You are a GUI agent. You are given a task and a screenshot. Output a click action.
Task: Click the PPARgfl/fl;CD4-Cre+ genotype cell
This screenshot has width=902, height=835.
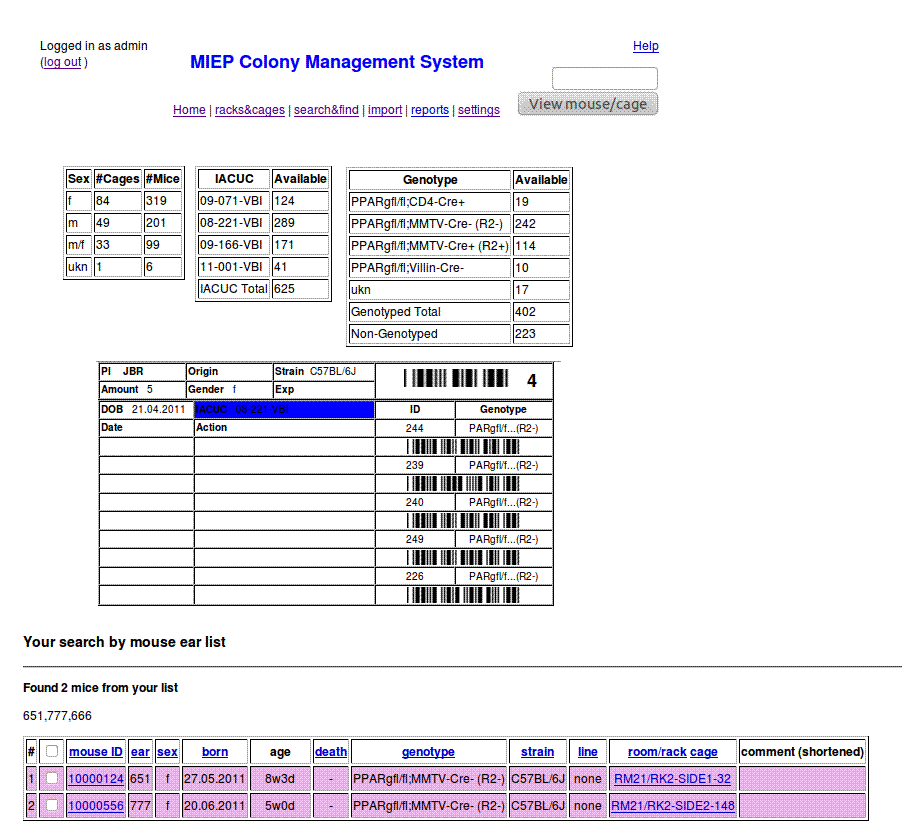(430, 202)
